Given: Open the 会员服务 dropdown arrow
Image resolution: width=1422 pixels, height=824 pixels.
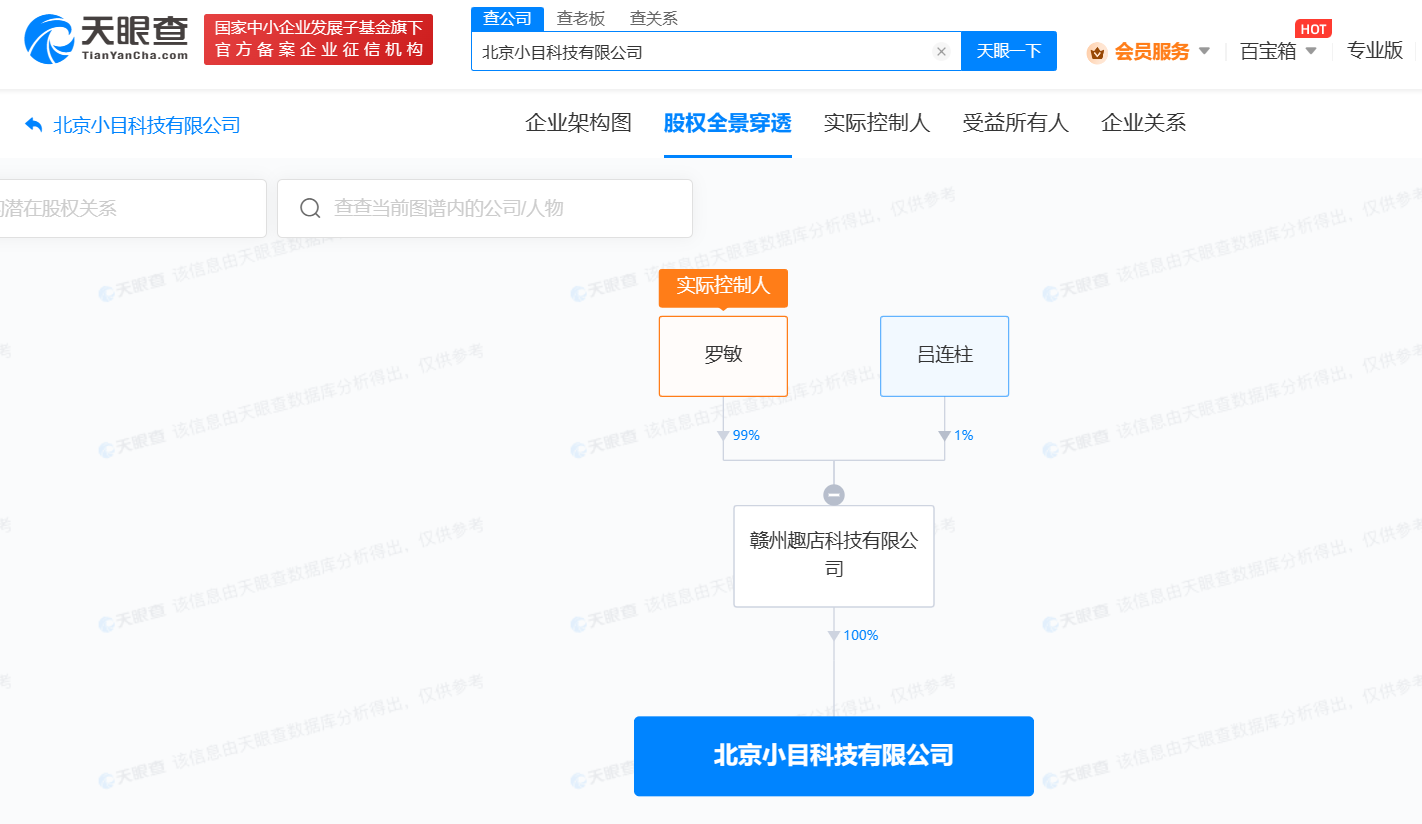Looking at the screenshot, I should pos(1204,51).
